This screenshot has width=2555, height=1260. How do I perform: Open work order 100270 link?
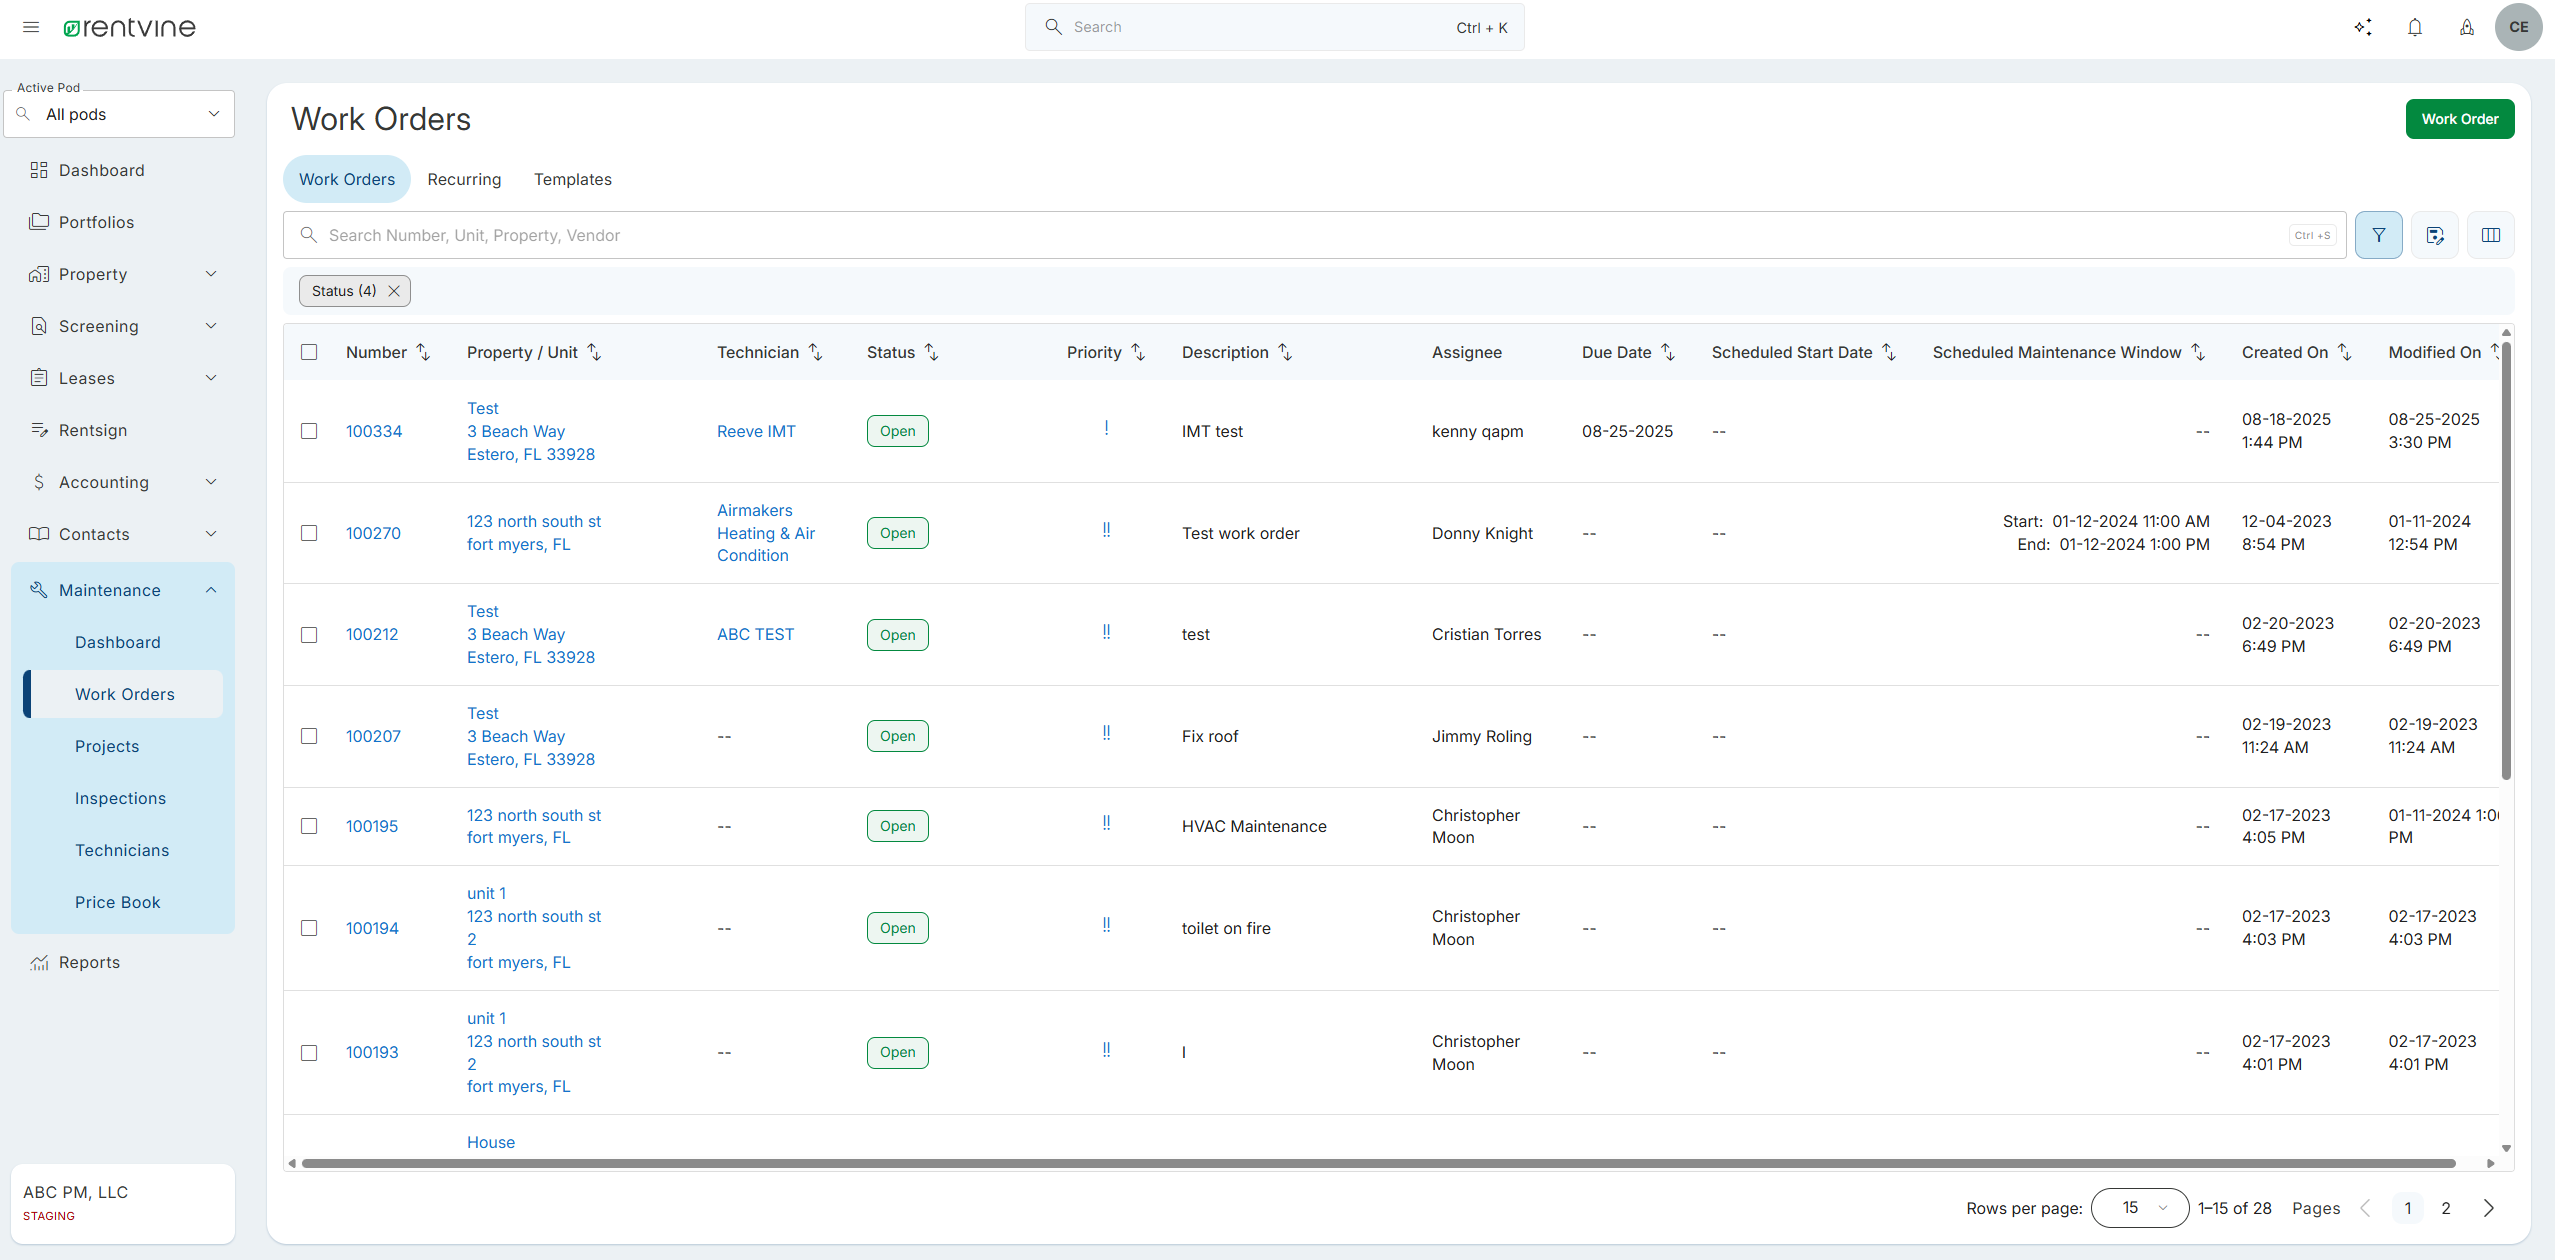373,533
